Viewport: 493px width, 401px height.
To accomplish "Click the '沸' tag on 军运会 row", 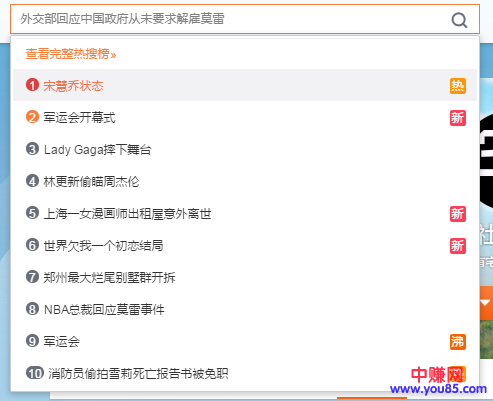I will pos(458,342).
